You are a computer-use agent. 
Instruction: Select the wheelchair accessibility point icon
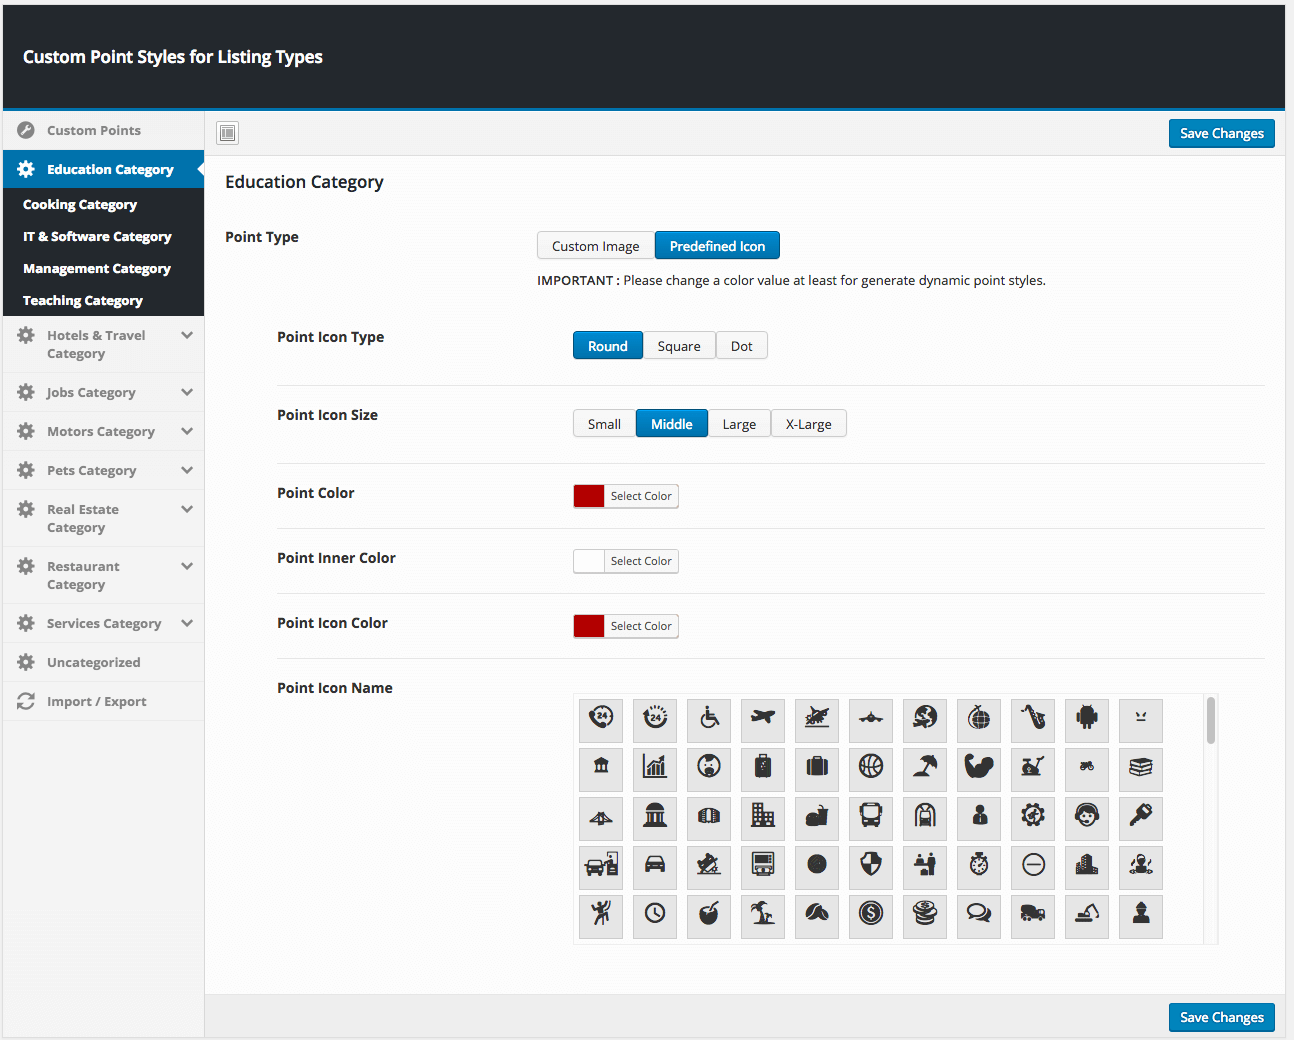point(709,718)
